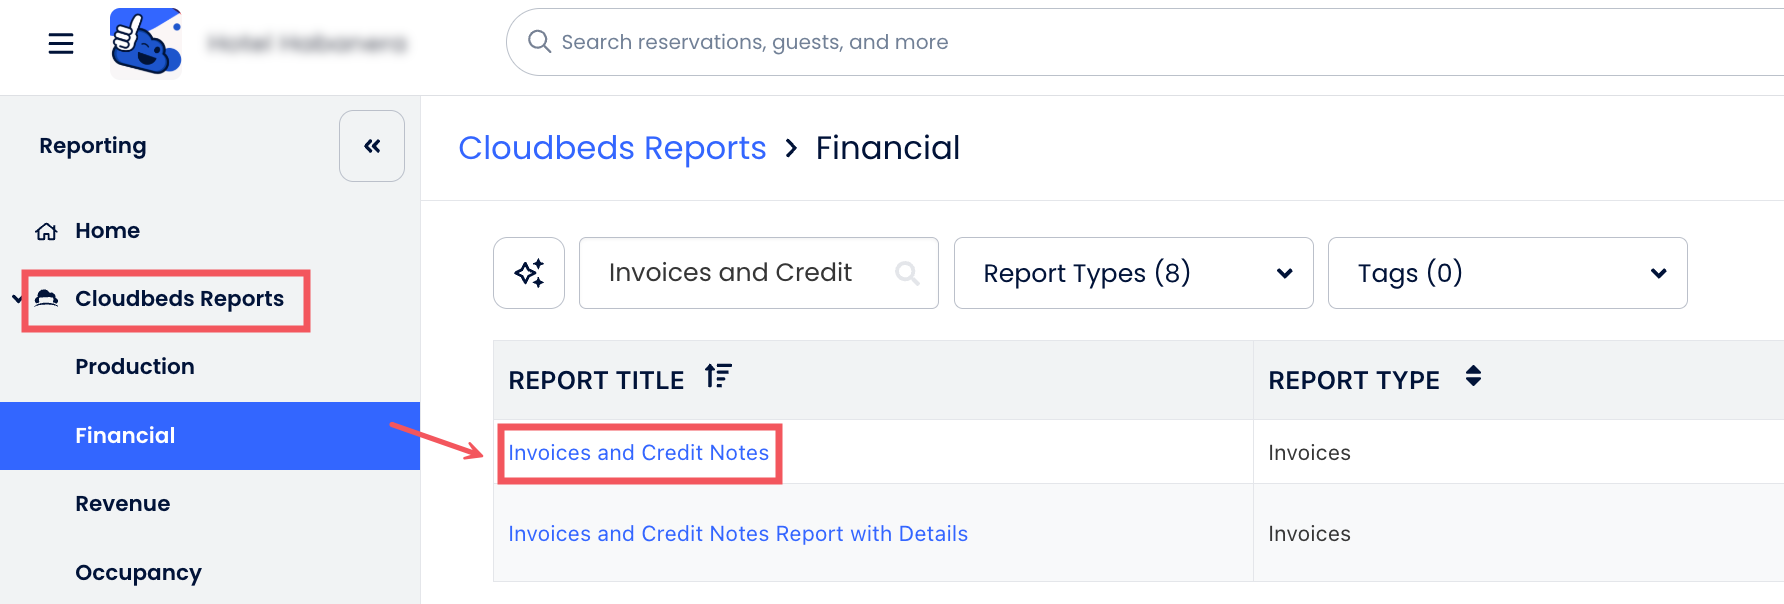The image size is (1784, 604).
Task: Click Cloudbeds Reports breadcrumb link
Action: click(x=612, y=148)
